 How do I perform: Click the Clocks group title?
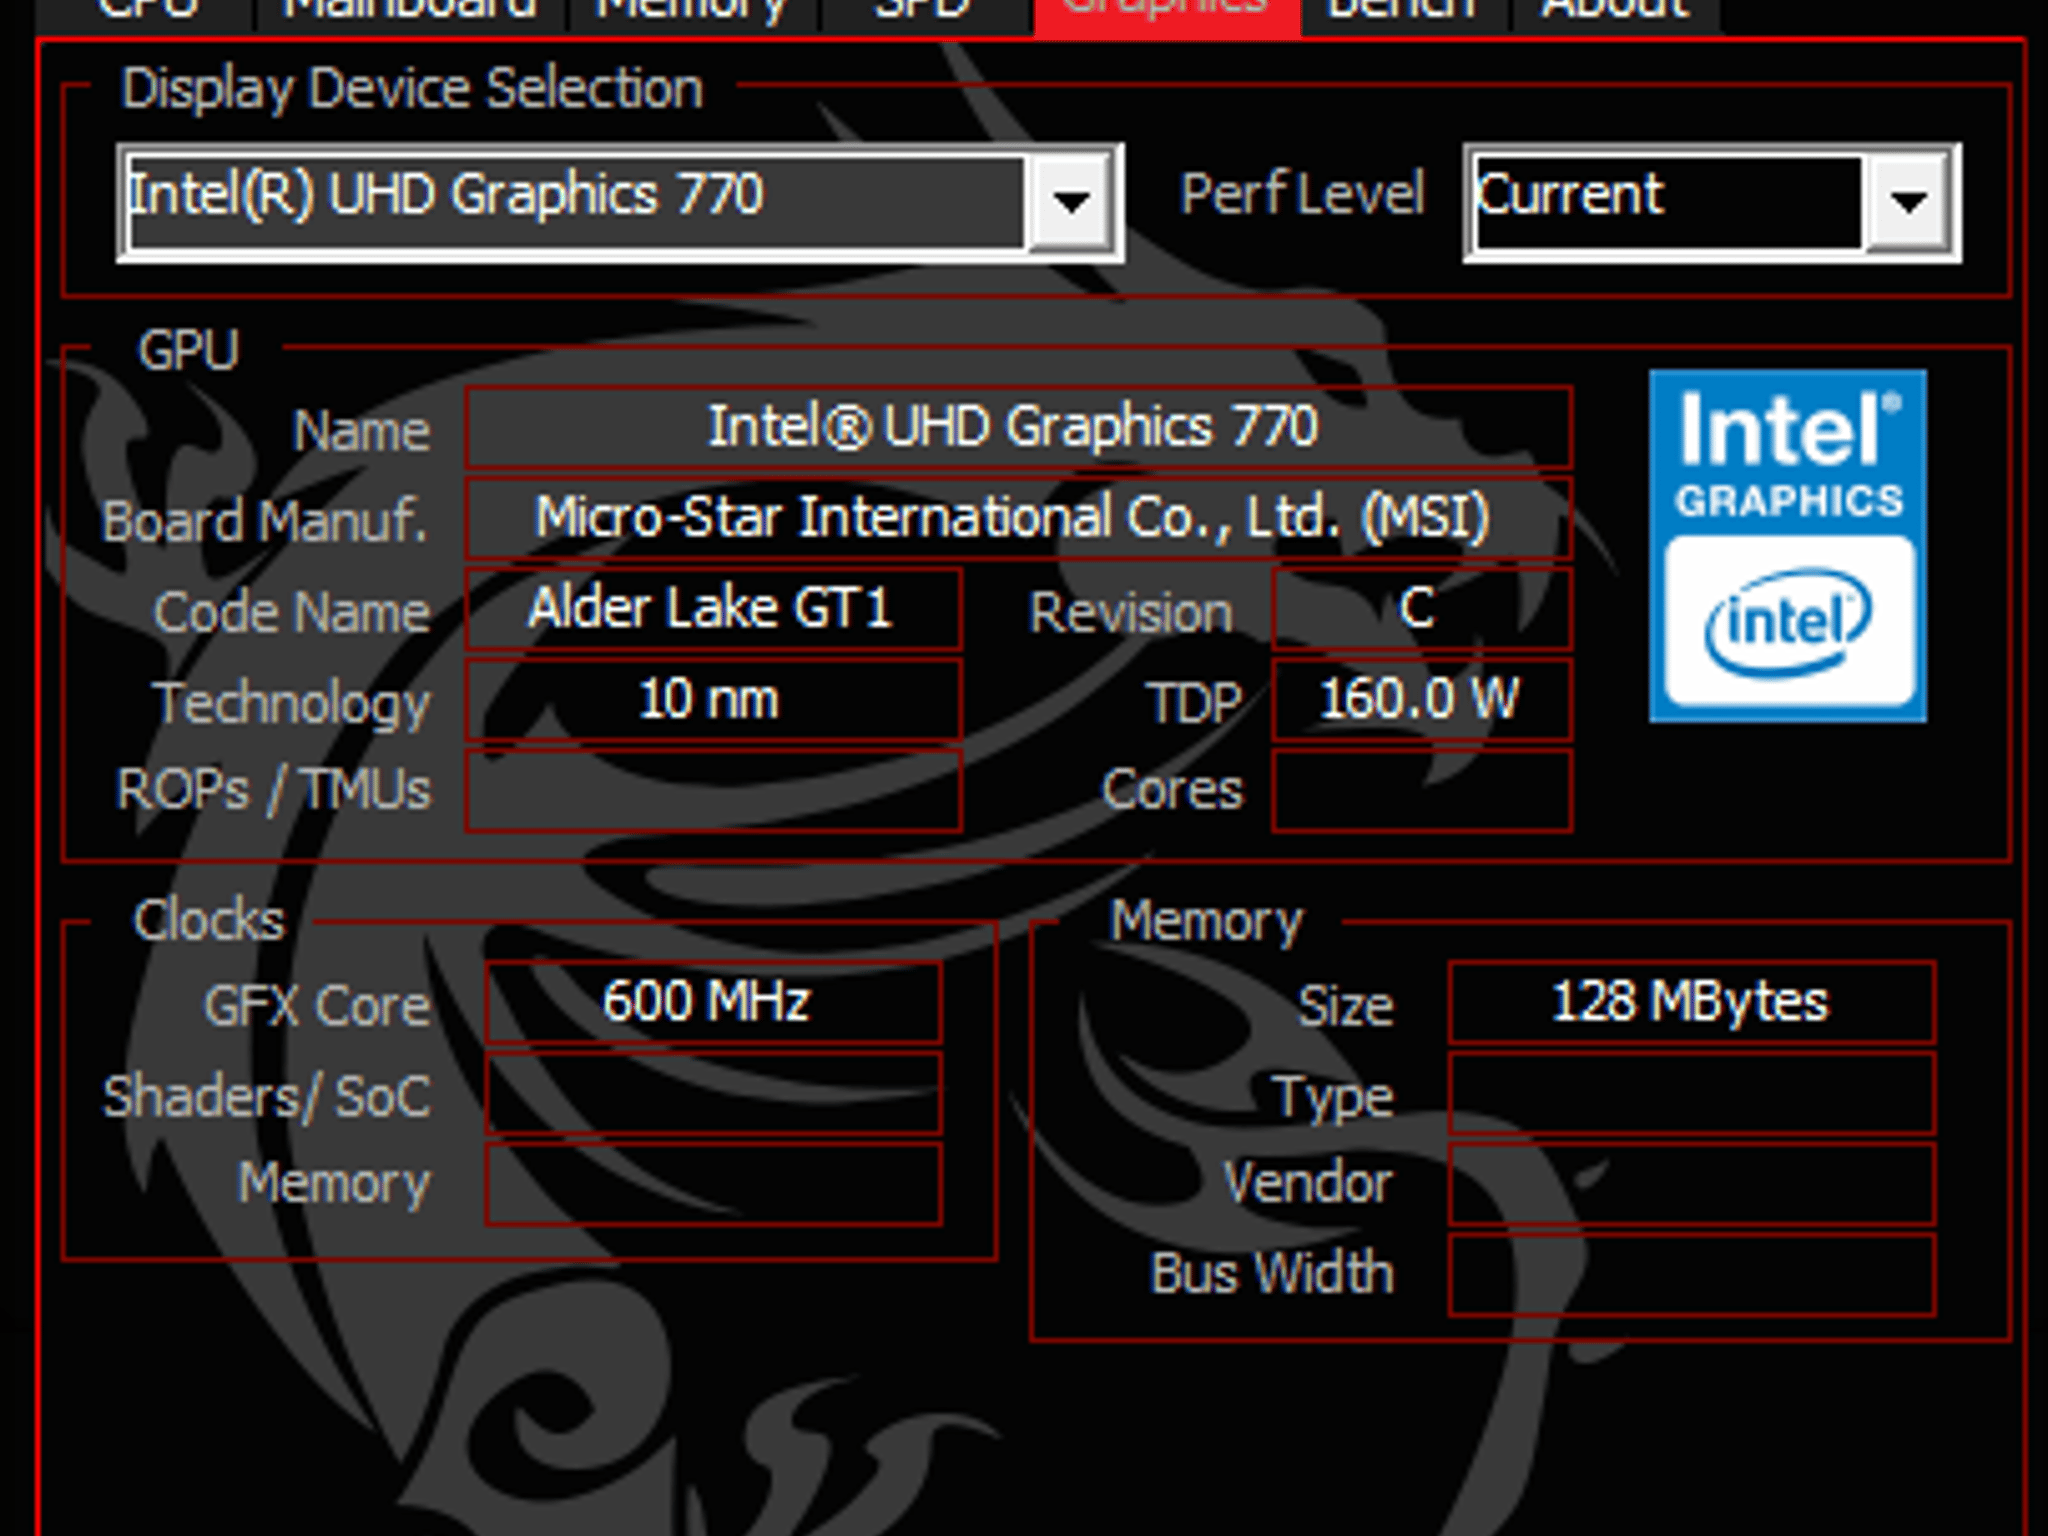(x=210, y=920)
